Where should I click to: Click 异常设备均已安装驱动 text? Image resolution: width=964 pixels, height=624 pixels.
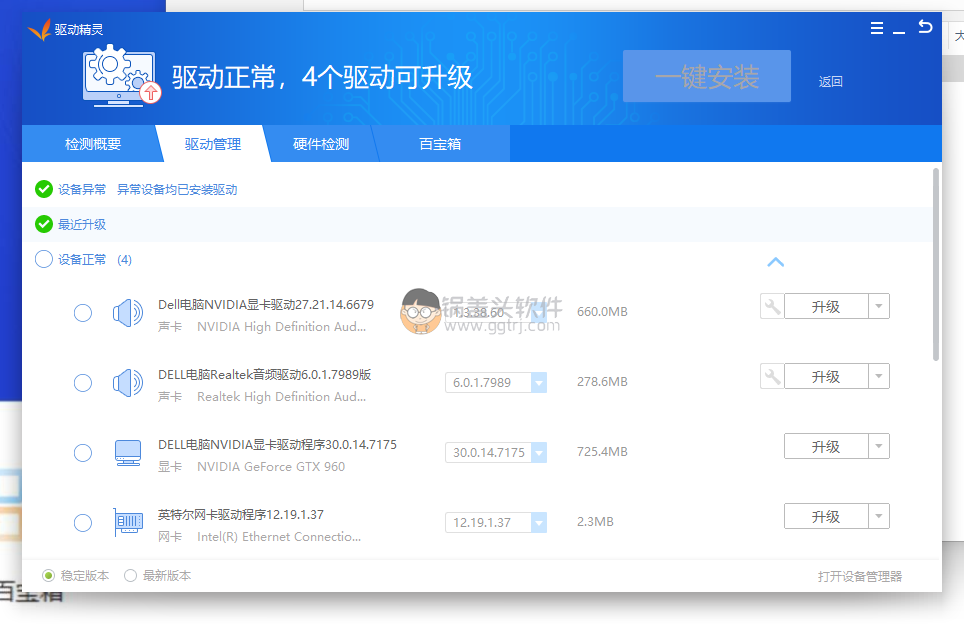coord(177,189)
